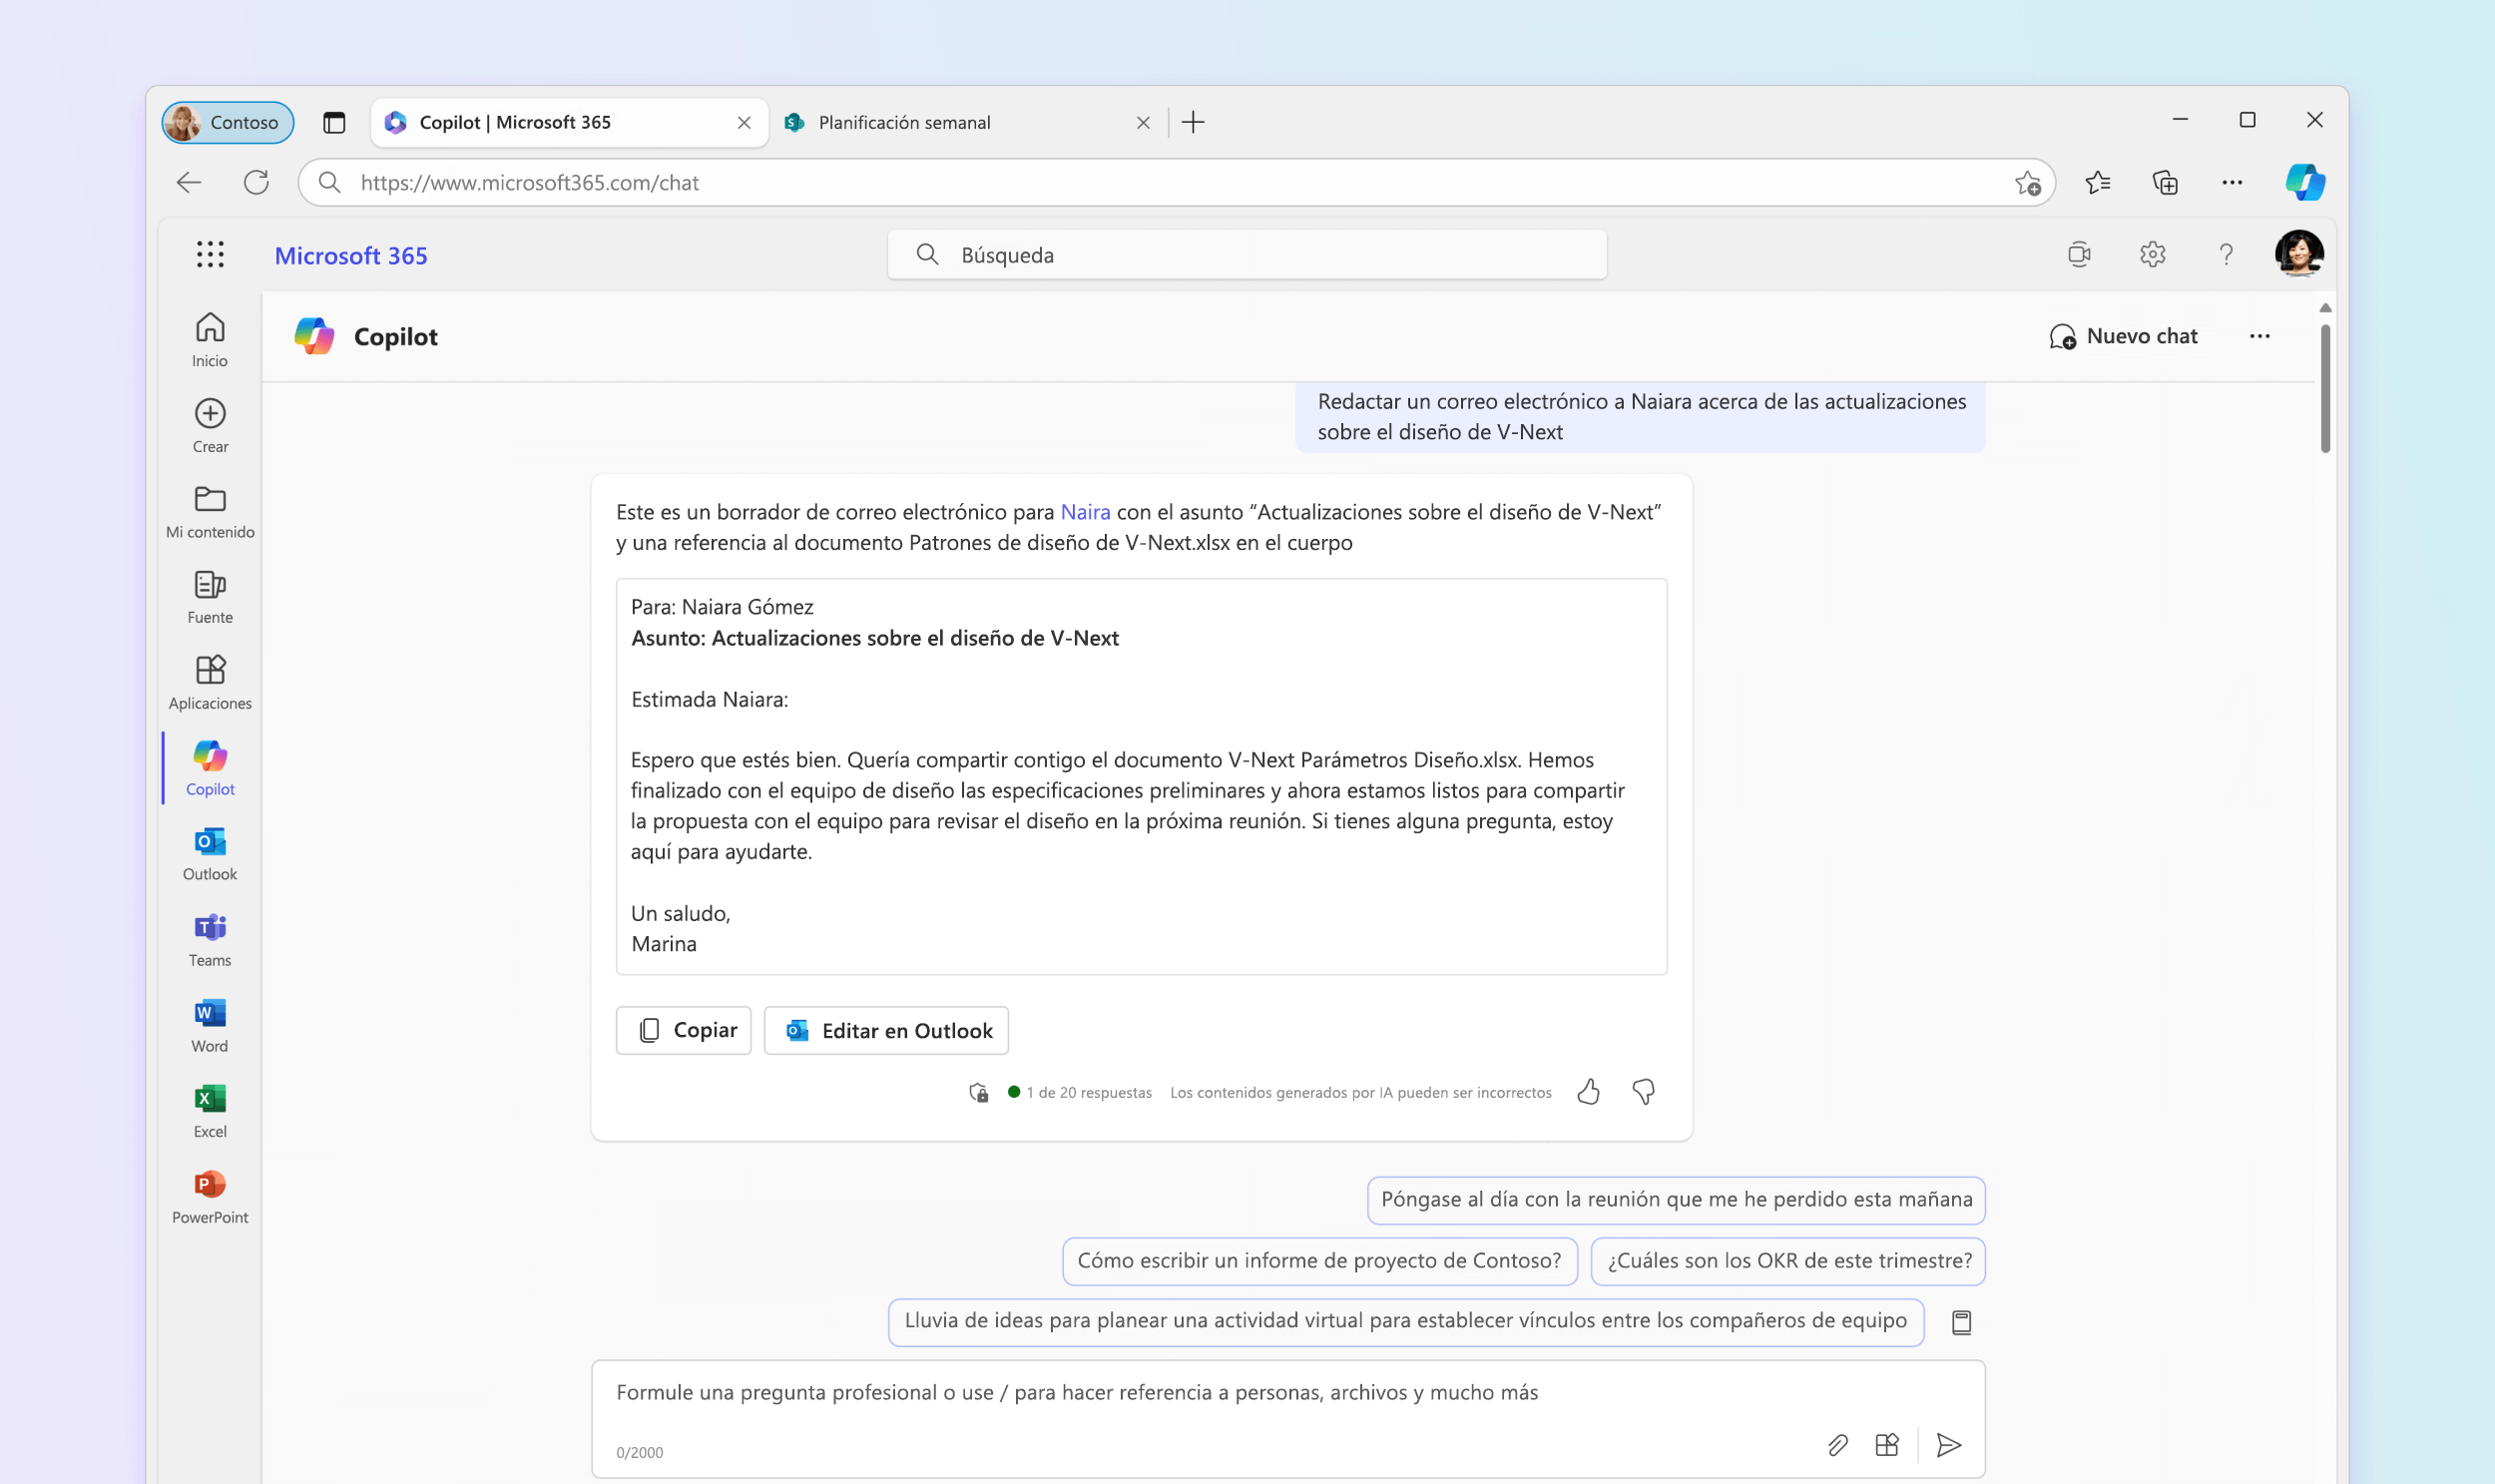The image size is (2495, 1484).
Task: Refresh the page in the browser
Action: (x=256, y=182)
